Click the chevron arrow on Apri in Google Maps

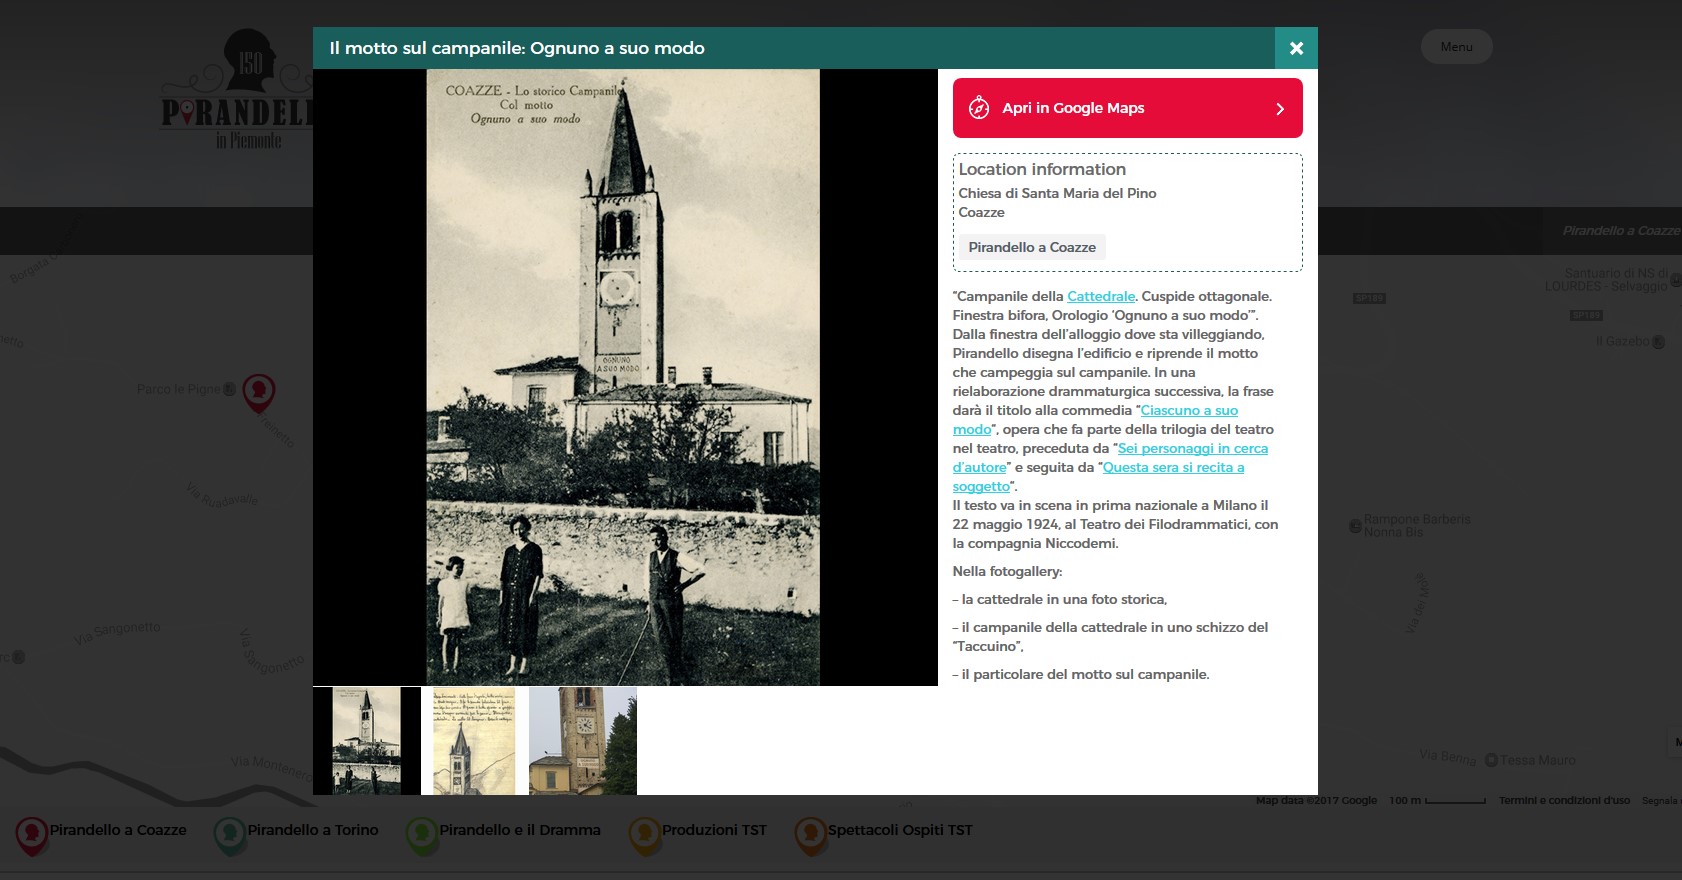[x=1280, y=109]
